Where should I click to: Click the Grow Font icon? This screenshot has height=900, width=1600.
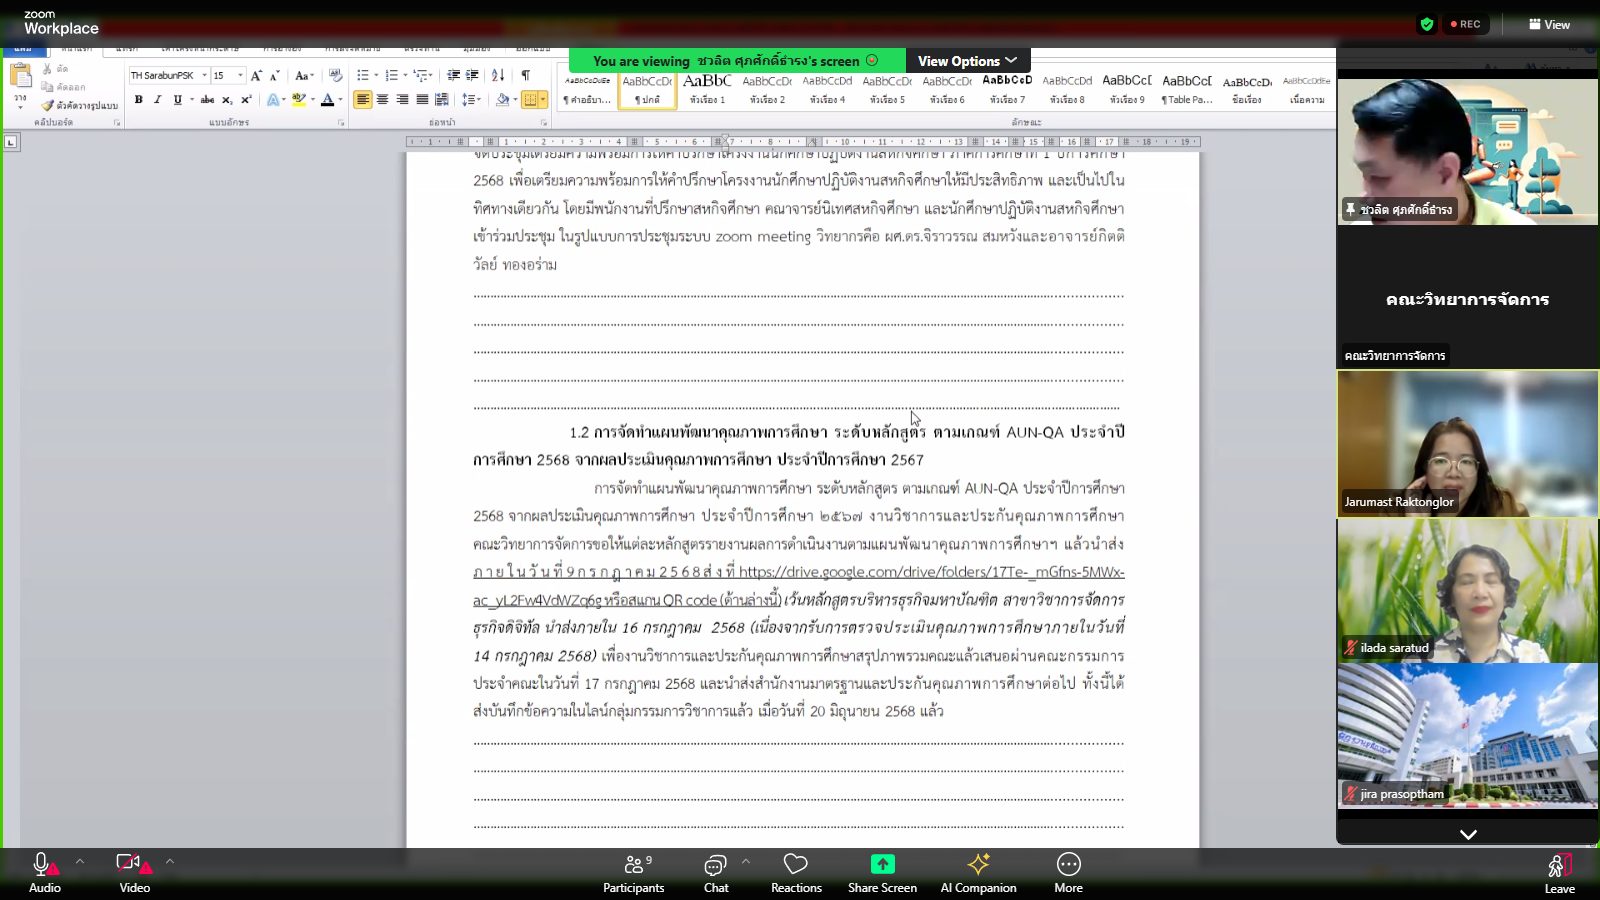point(256,75)
